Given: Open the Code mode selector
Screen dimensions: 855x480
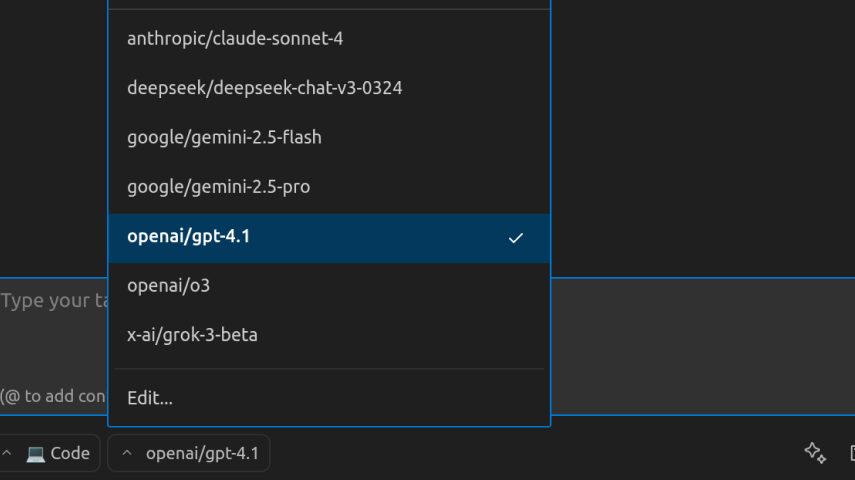Looking at the screenshot, I should [49, 453].
